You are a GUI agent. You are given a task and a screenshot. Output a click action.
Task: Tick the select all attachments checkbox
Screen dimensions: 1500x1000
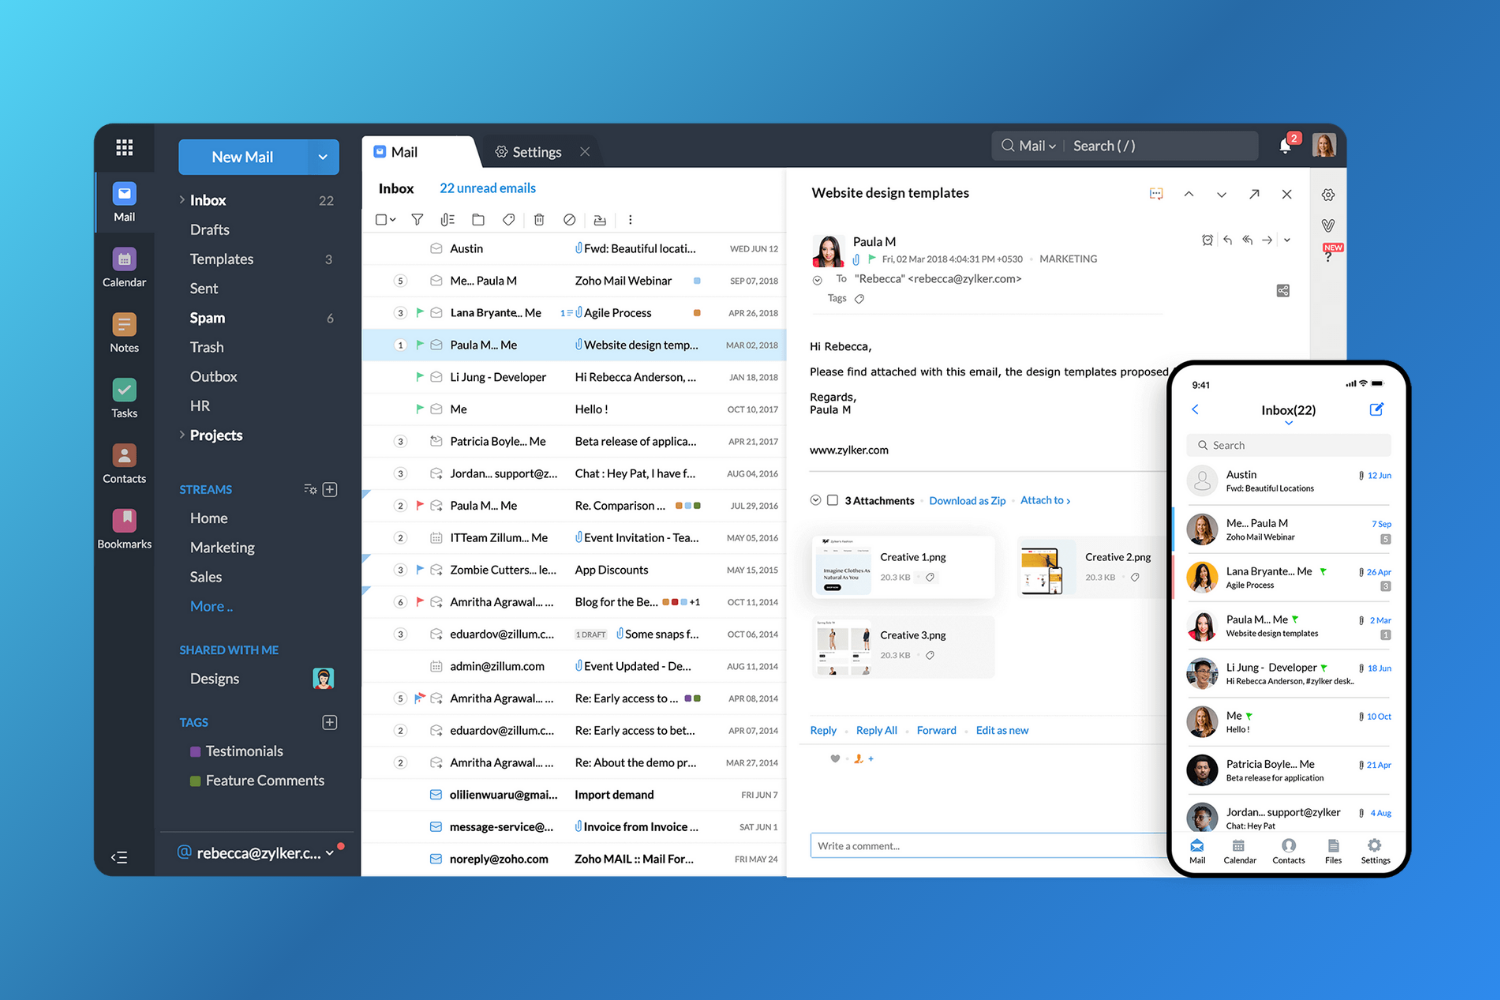click(x=832, y=500)
